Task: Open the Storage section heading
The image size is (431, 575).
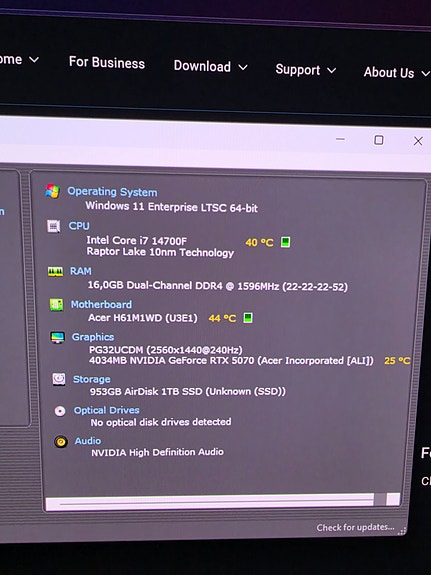Action: pyautogui.click(x=92, y=379)
